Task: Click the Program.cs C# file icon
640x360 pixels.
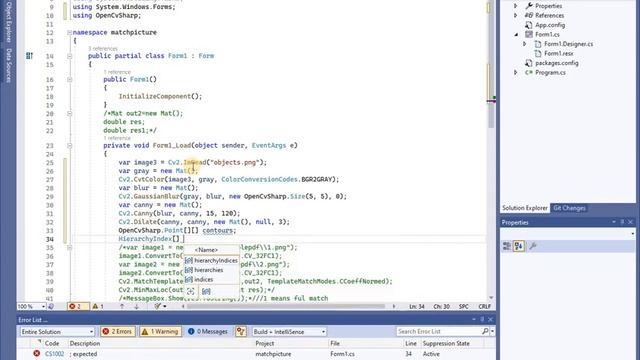Action: pyautogui.click(x=529, y=72)
